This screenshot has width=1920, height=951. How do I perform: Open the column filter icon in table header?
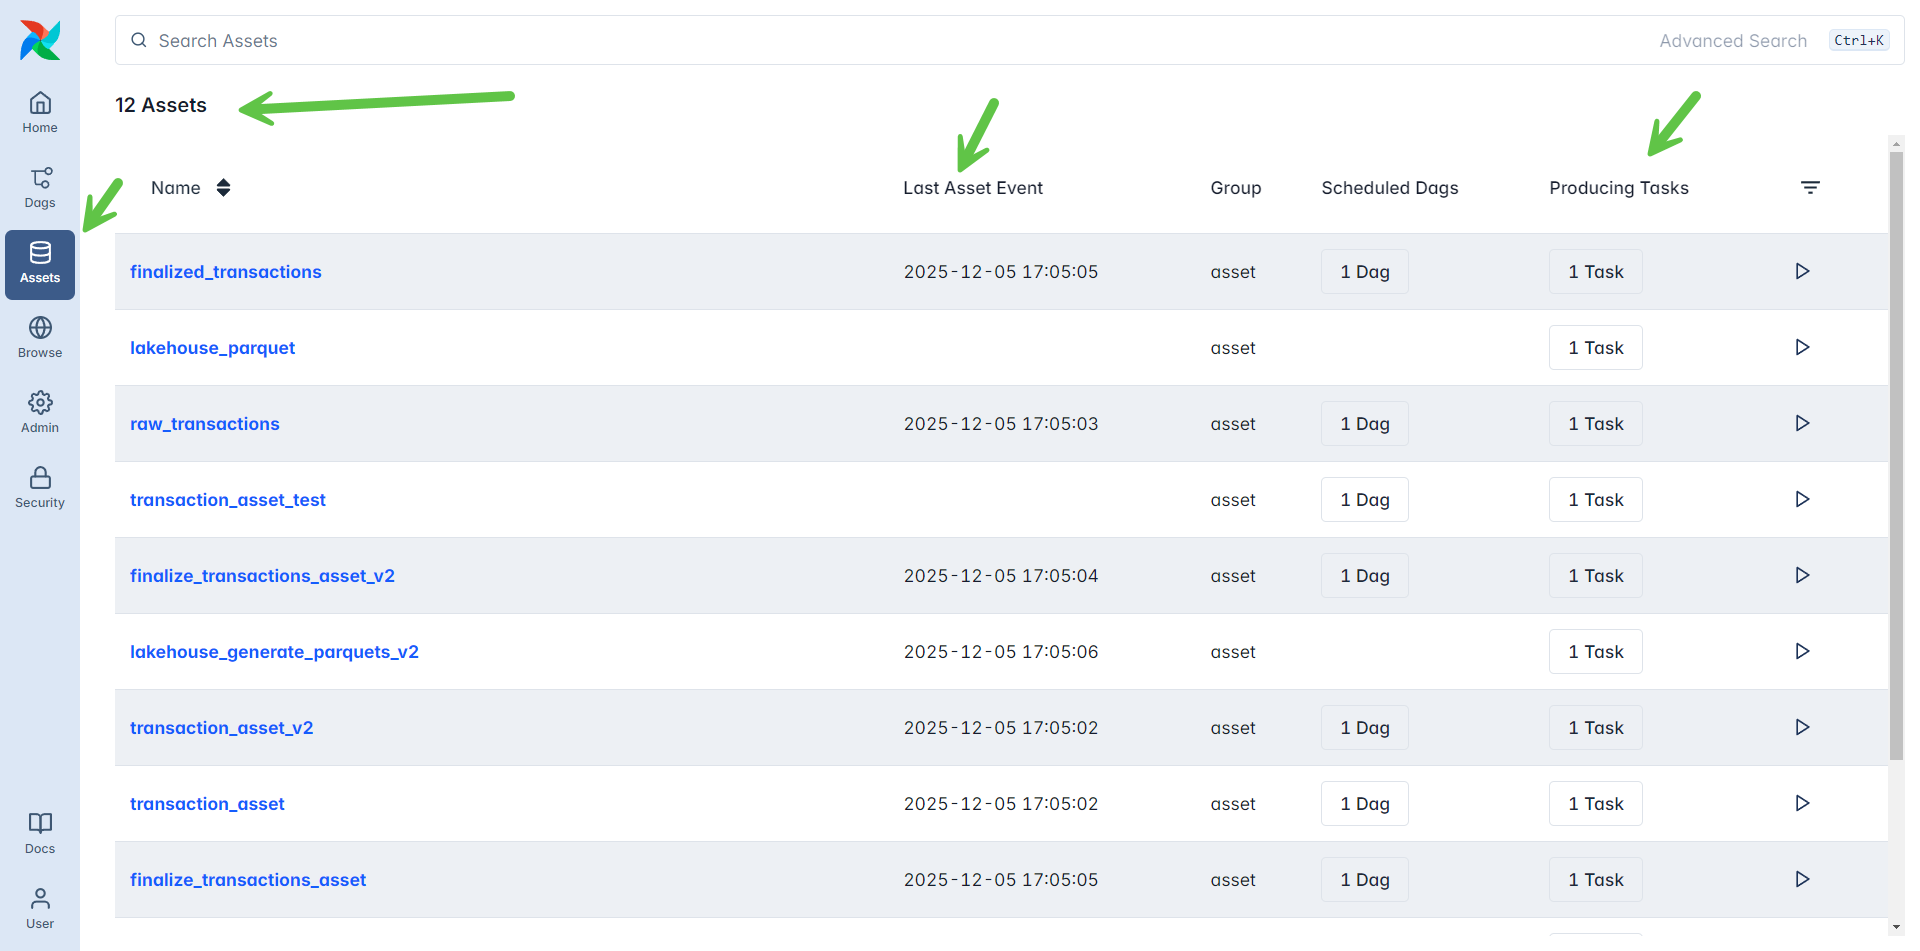(1809, 188)
